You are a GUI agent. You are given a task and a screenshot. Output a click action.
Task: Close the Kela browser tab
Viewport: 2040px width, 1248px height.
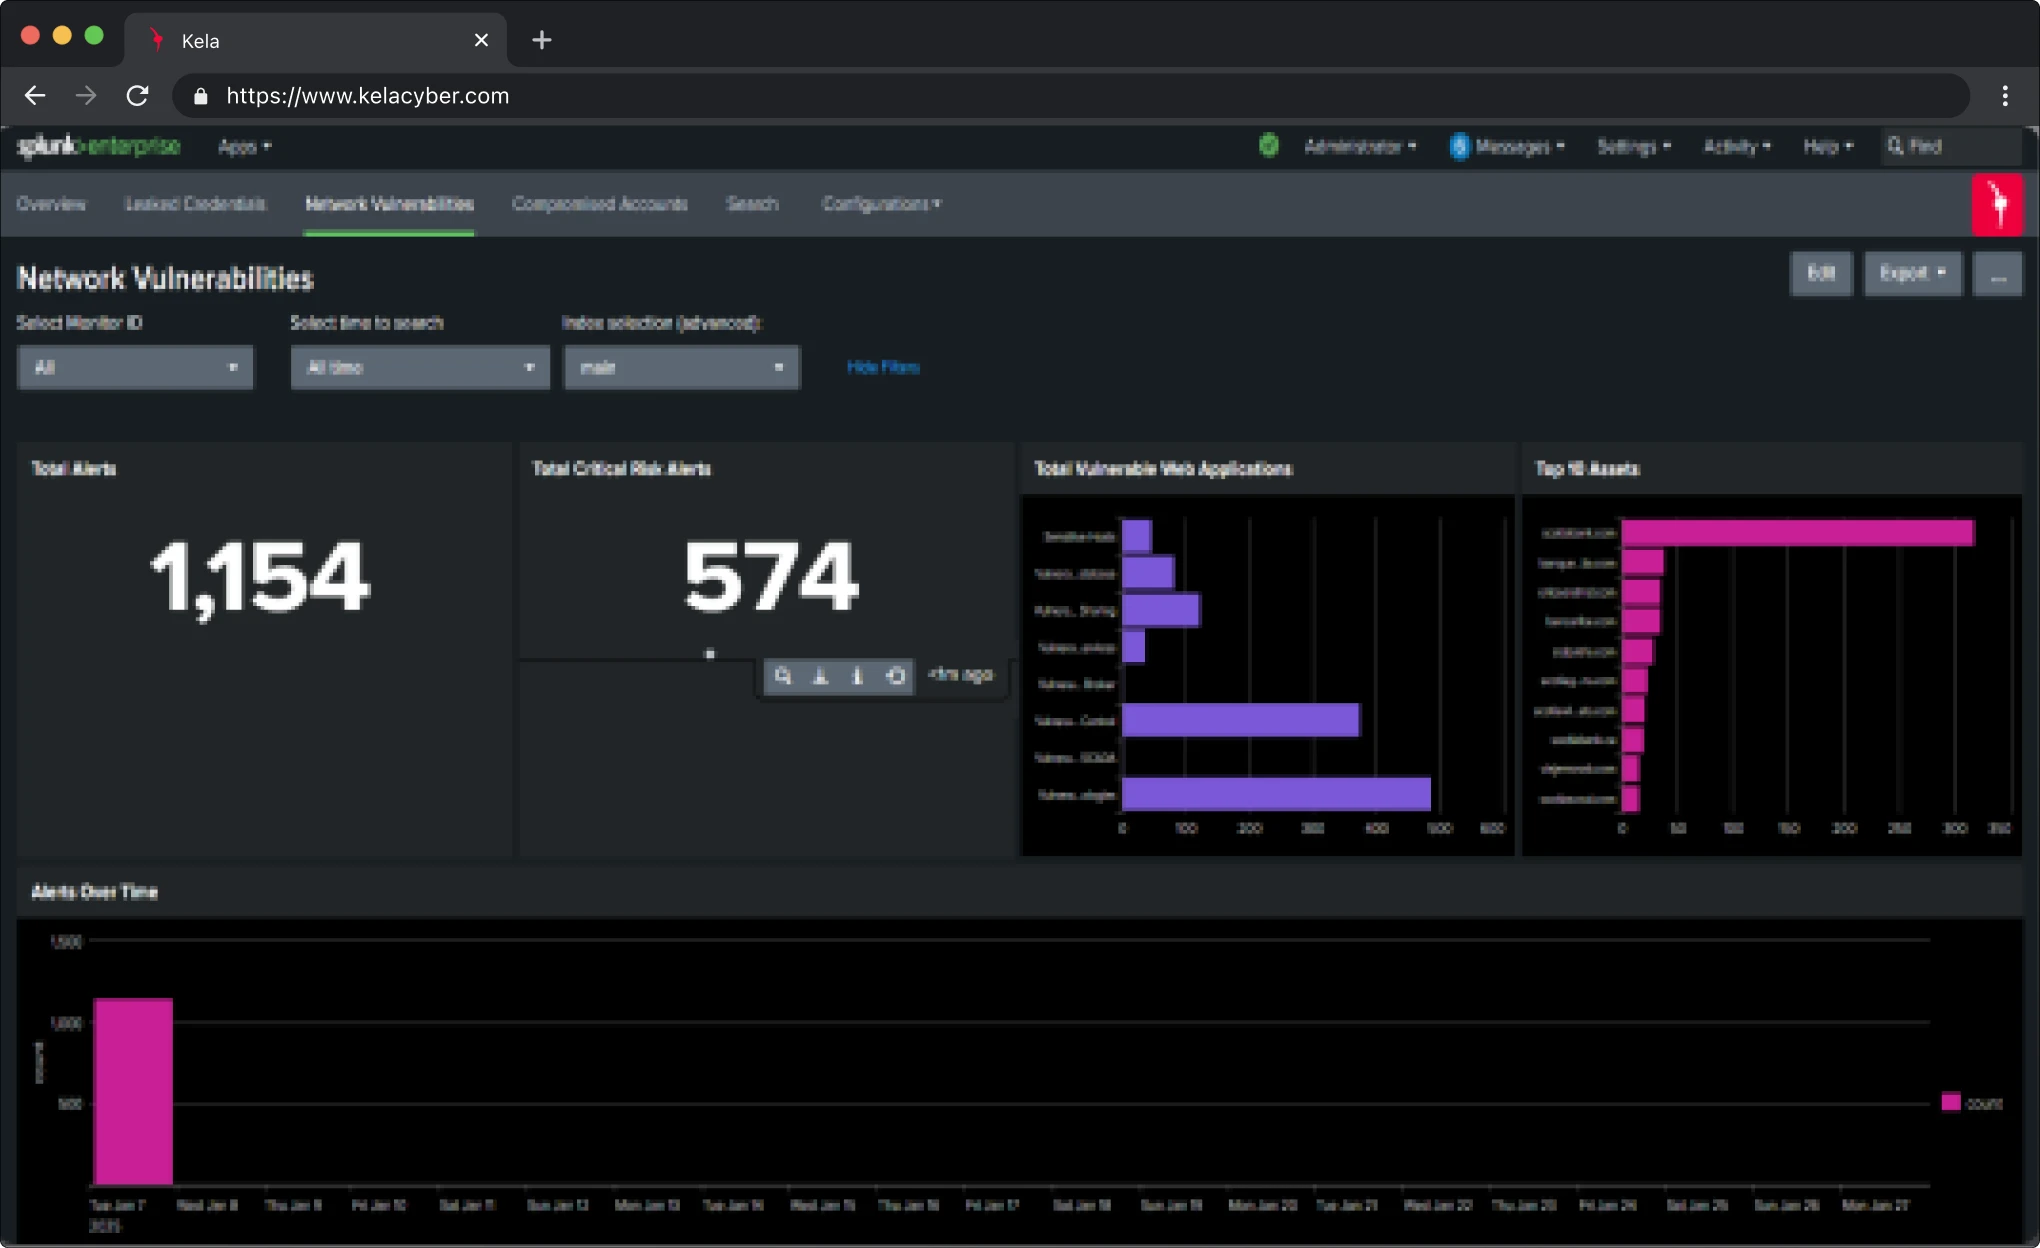point(481,40)
